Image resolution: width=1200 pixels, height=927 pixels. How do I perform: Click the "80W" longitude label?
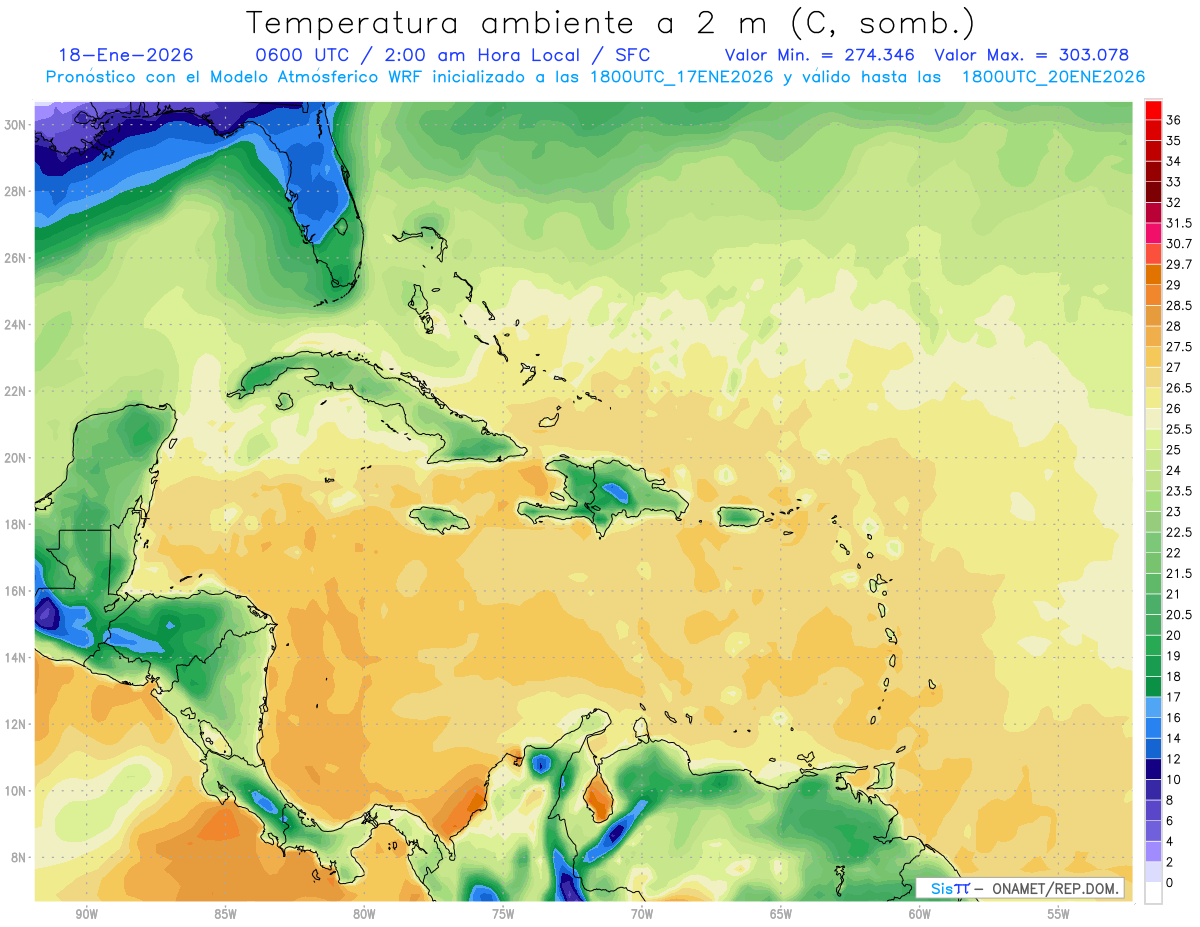(364, 914)
